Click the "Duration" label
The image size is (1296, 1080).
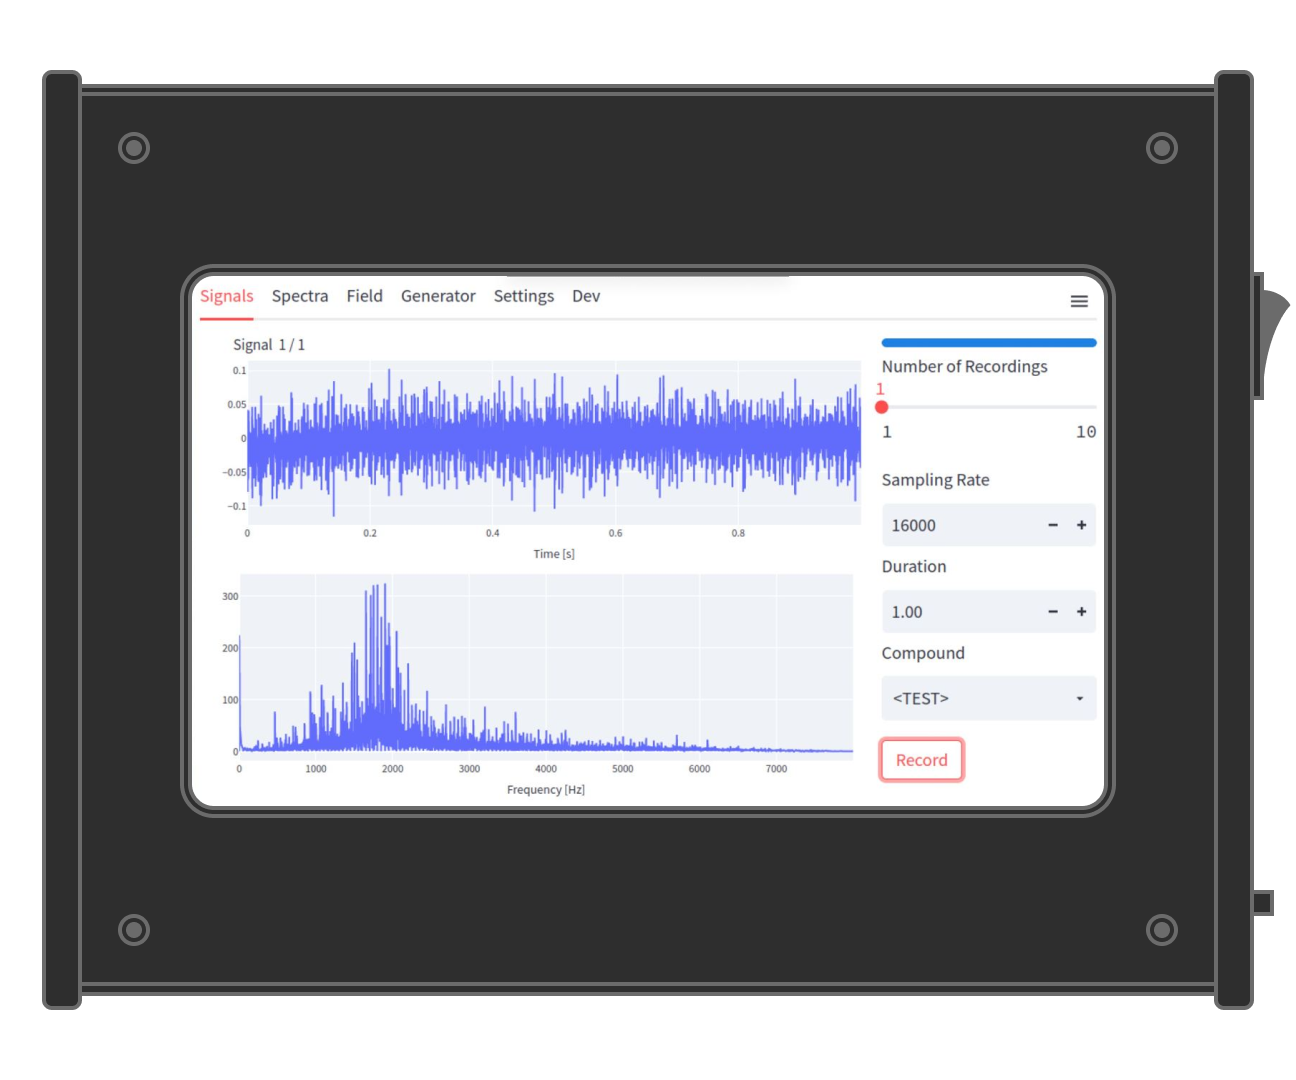tap(914, 566)
